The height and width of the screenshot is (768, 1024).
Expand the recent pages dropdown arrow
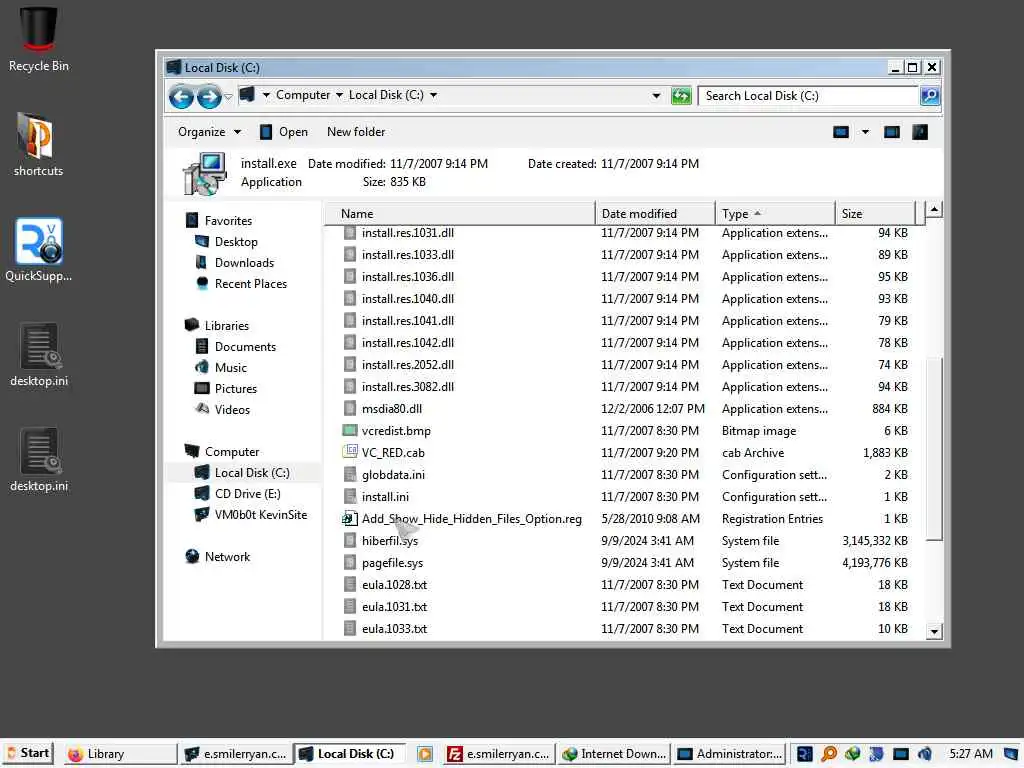228,97
